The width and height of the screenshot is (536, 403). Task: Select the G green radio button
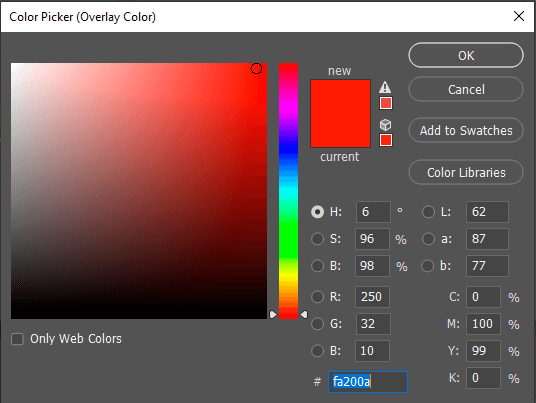point(317,324)
